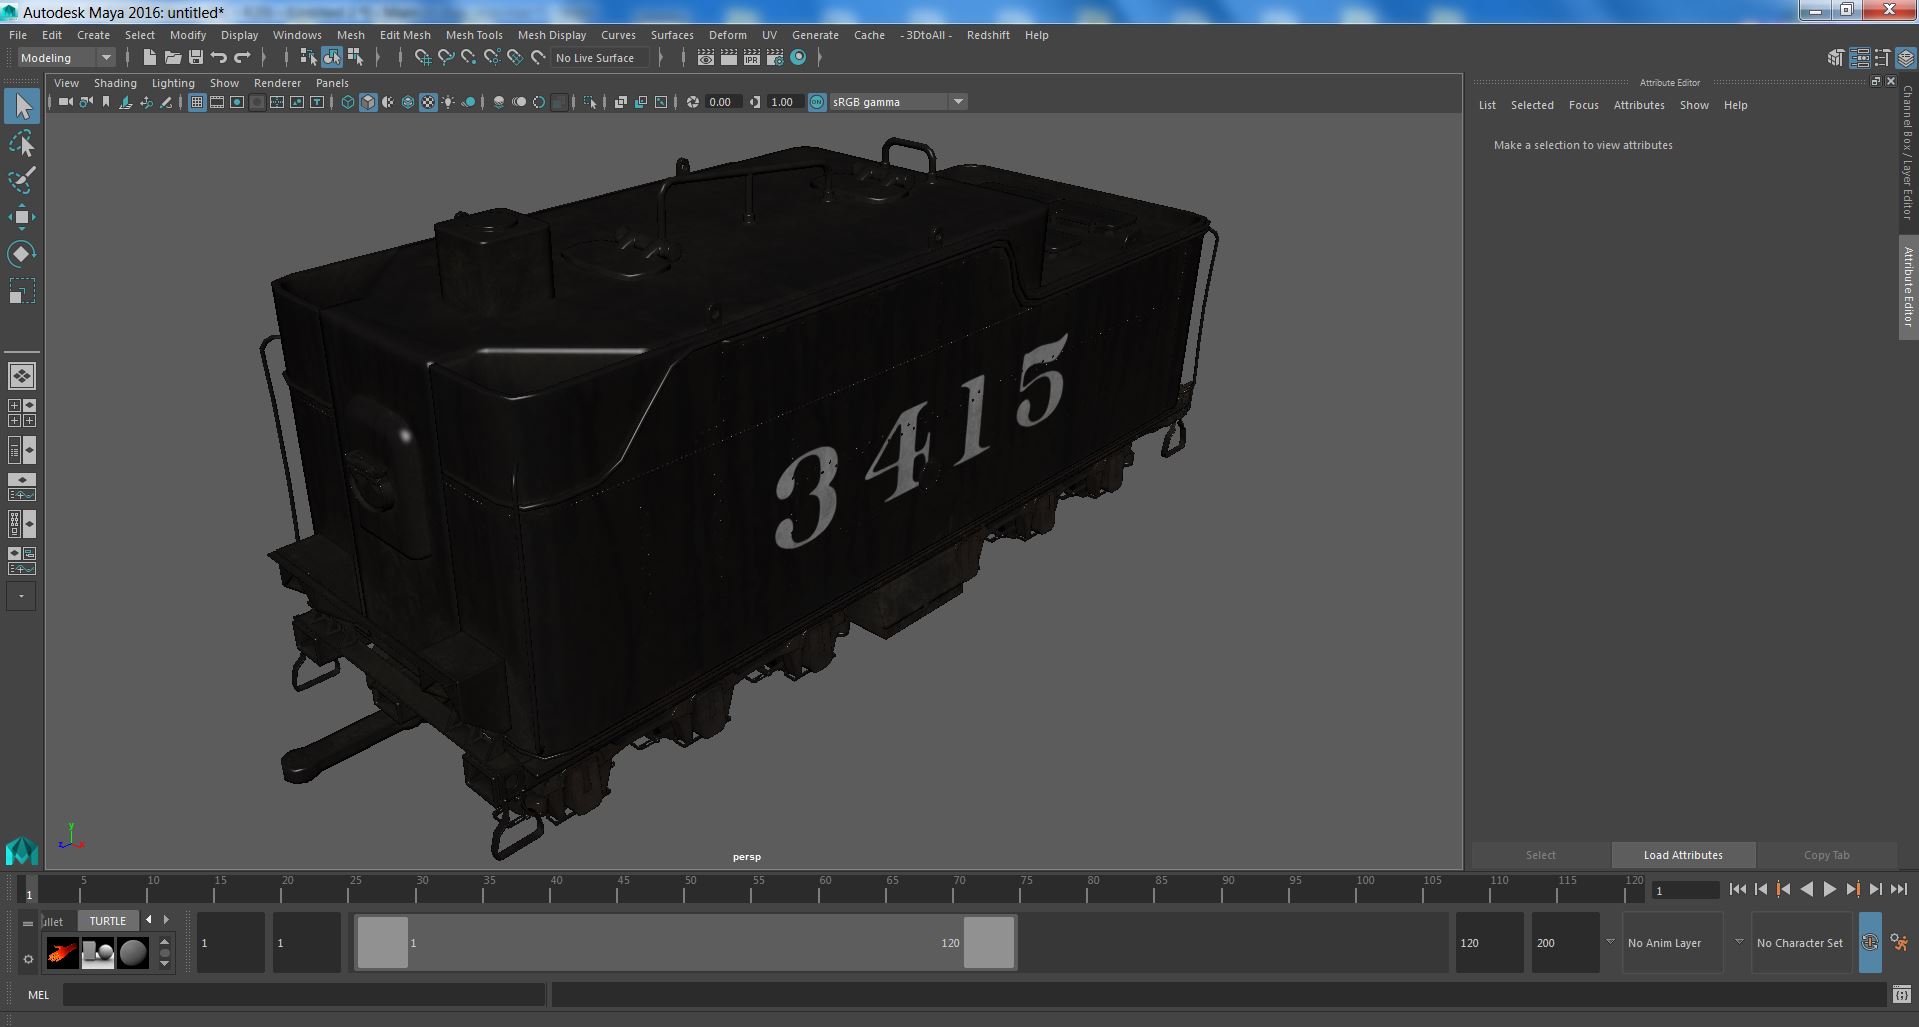Open the Four View layout icon
This screenshot has width=1919, height=1027.
point(22,413)
